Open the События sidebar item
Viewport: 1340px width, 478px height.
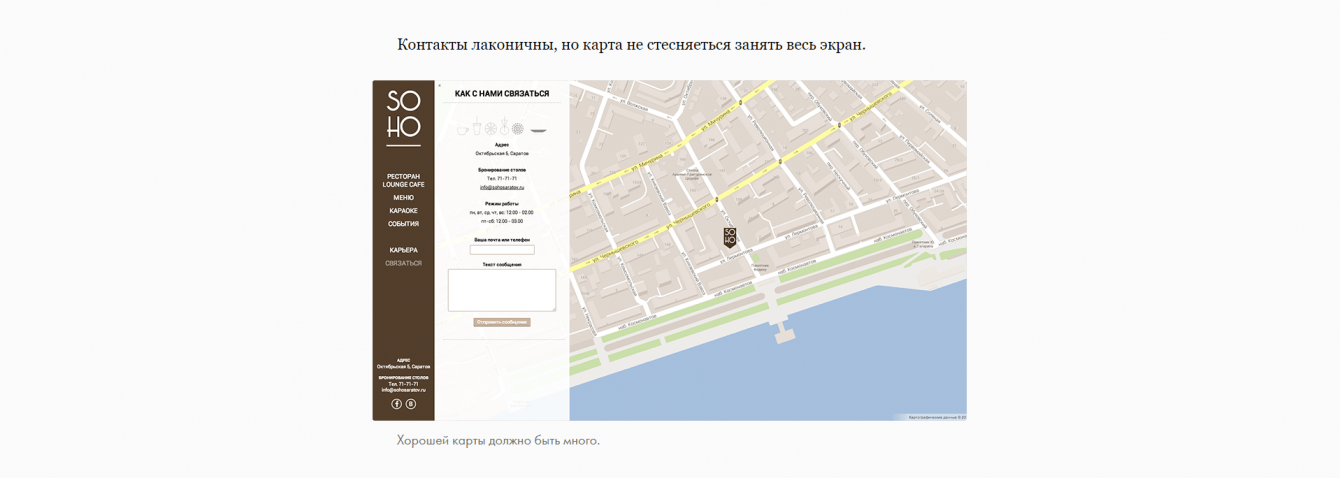(x=403, y=224)
